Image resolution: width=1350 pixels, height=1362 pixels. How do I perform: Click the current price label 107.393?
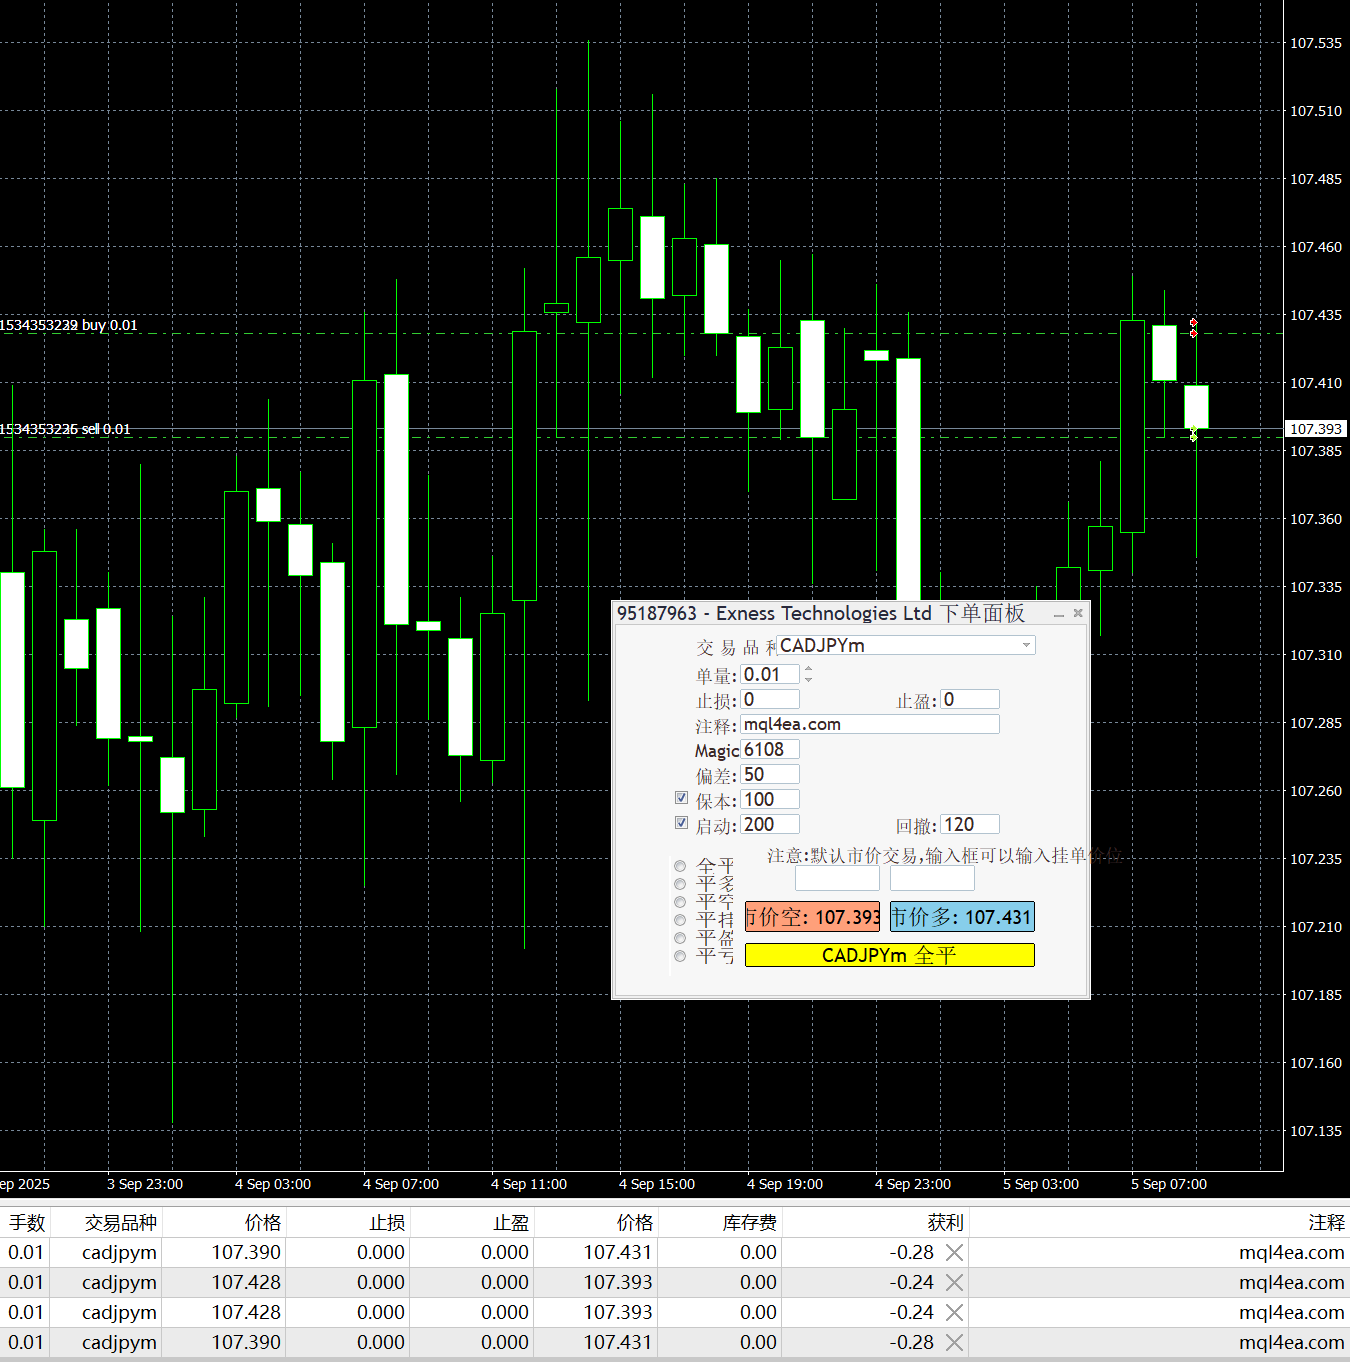[x=1315, y=429]
